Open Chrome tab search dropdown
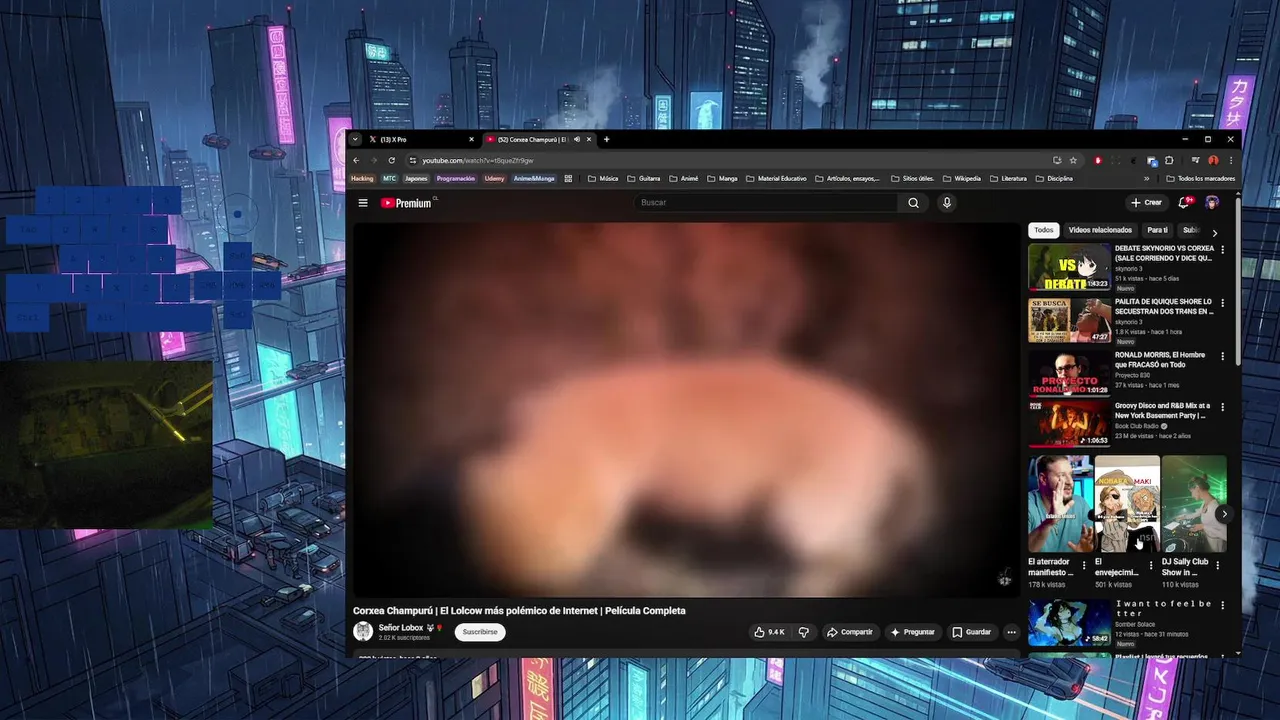The height and width of the screenshot is (720, 1280). point(354,139)
